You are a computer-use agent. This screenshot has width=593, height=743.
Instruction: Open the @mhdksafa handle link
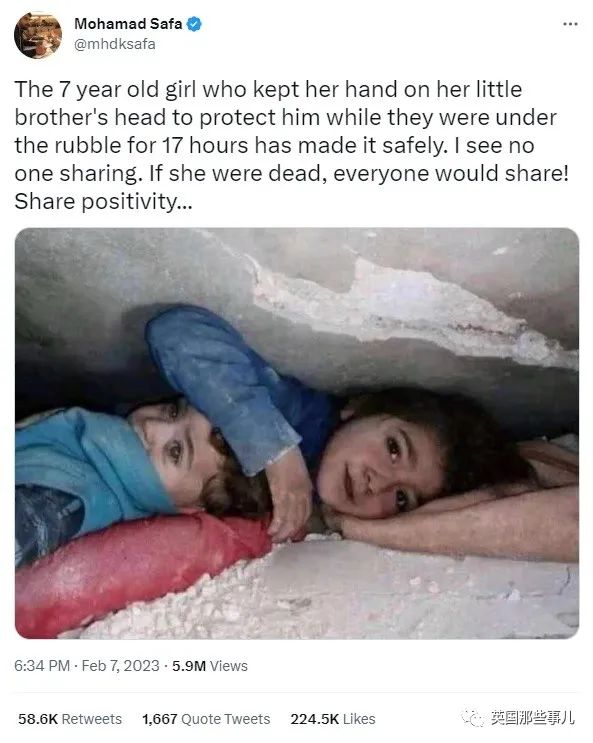coord(114,44)
